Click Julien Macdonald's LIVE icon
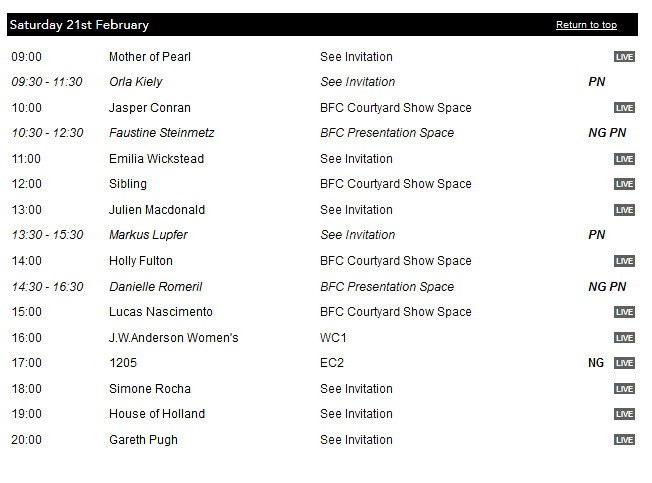This screenshot has height=483, width=652. [x=624, y=210]
